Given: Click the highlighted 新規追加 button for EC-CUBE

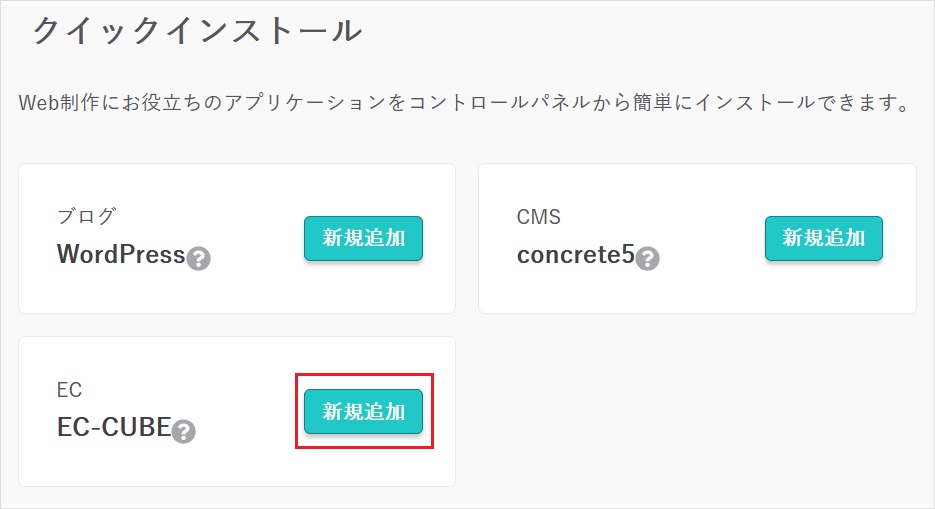Looking at the screenshot, I should 363,411.
